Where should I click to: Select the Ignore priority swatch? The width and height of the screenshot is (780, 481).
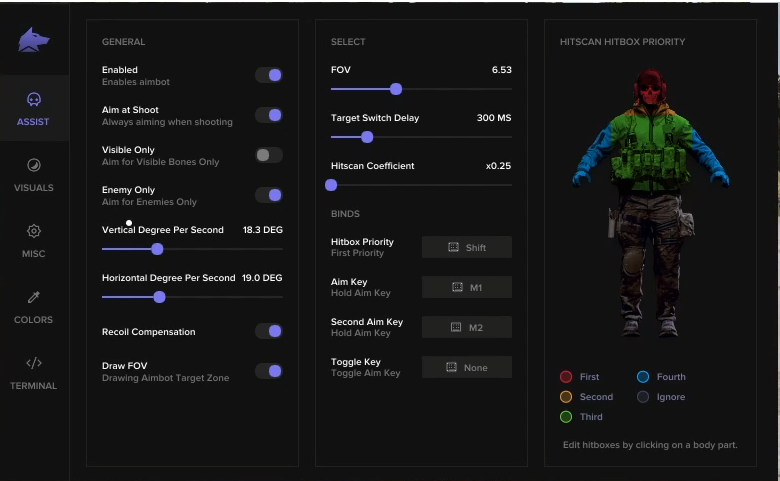coord(643,396)
